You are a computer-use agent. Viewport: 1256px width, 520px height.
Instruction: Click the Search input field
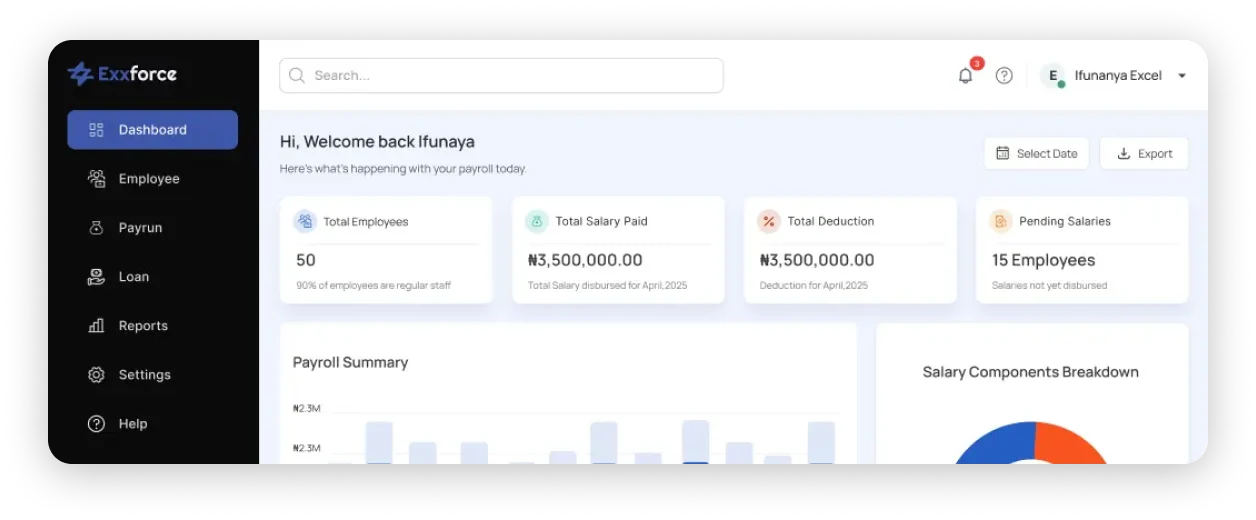click(501, 75)
